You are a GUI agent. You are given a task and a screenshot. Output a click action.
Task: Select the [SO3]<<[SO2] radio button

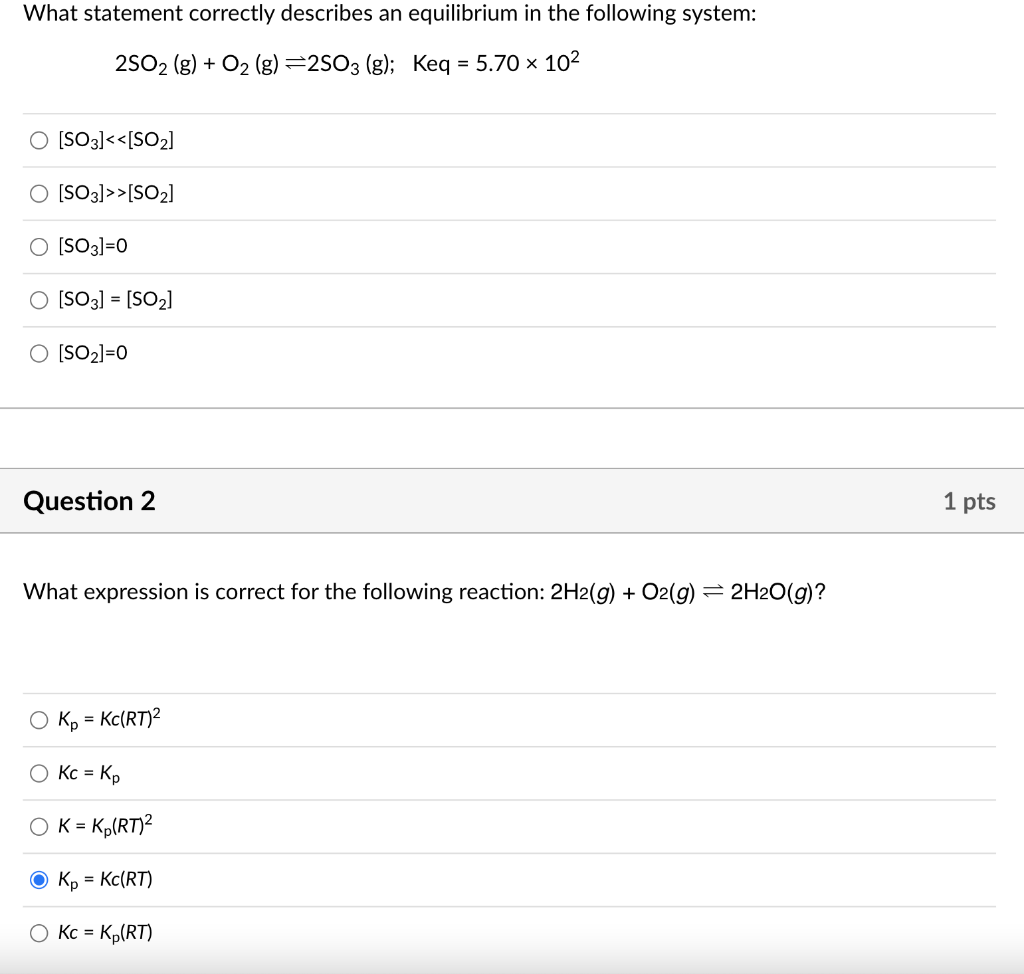[39, 140]
